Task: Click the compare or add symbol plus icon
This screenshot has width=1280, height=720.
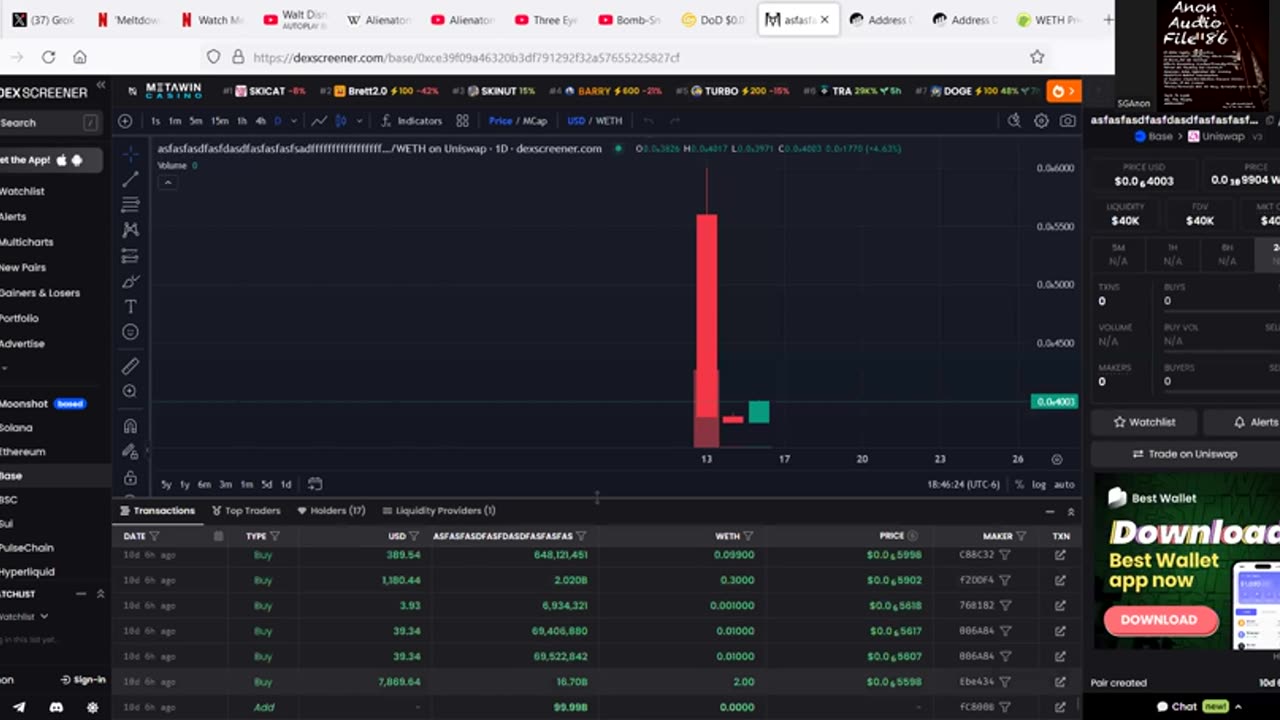Action: coord(125,121)
